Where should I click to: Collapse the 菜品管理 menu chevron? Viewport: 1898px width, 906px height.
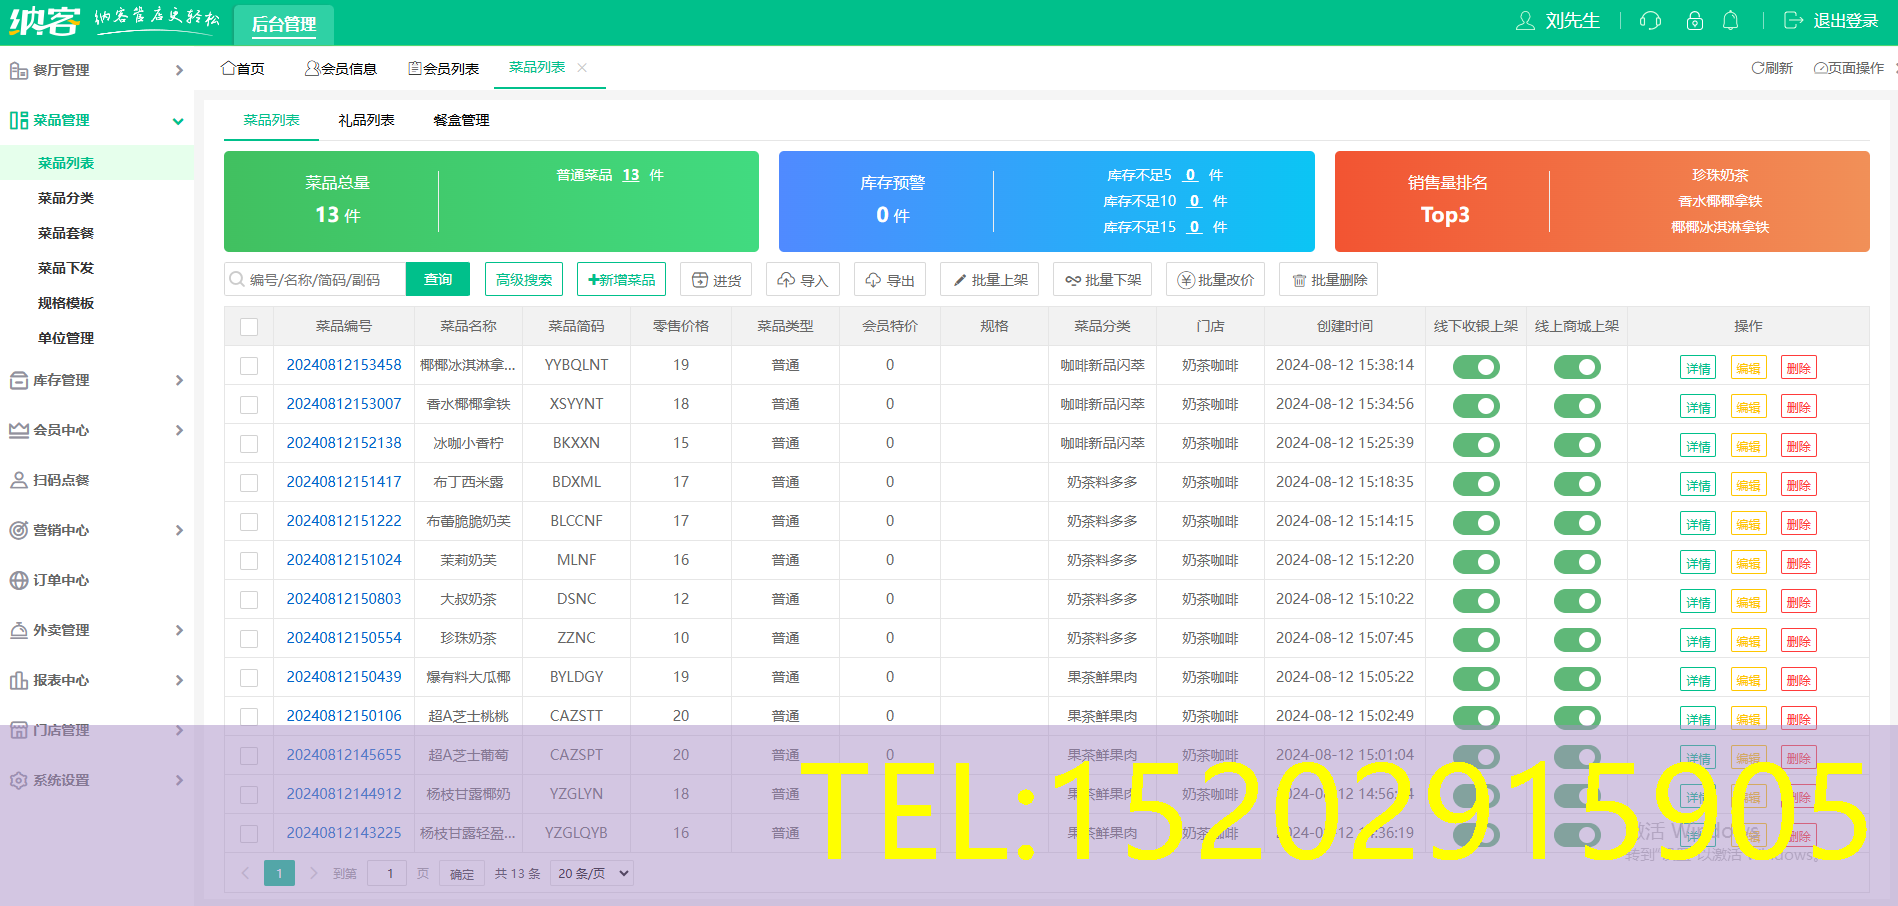click(178, 121)
